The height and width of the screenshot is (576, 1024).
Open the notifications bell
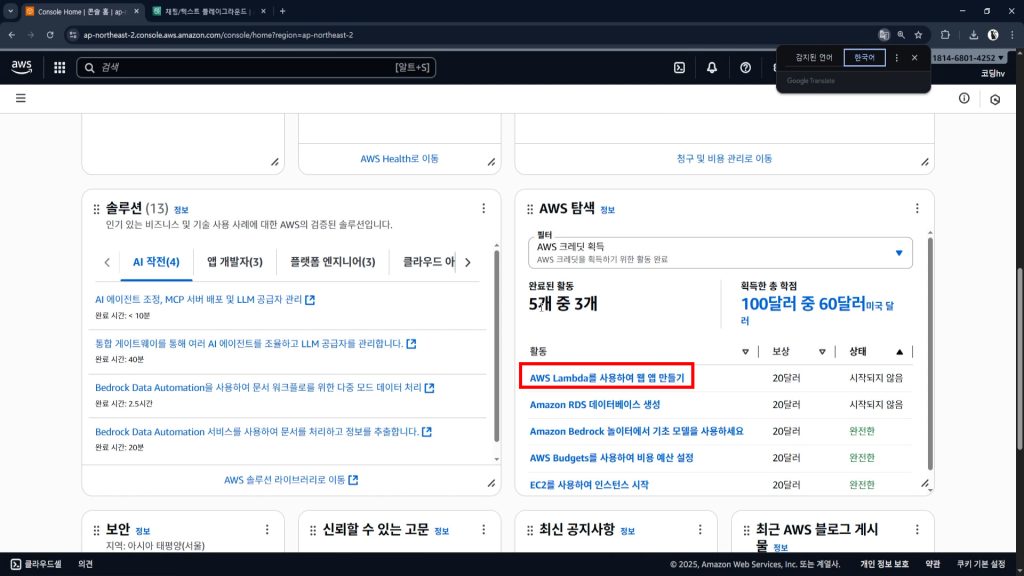tap(712, 67)
